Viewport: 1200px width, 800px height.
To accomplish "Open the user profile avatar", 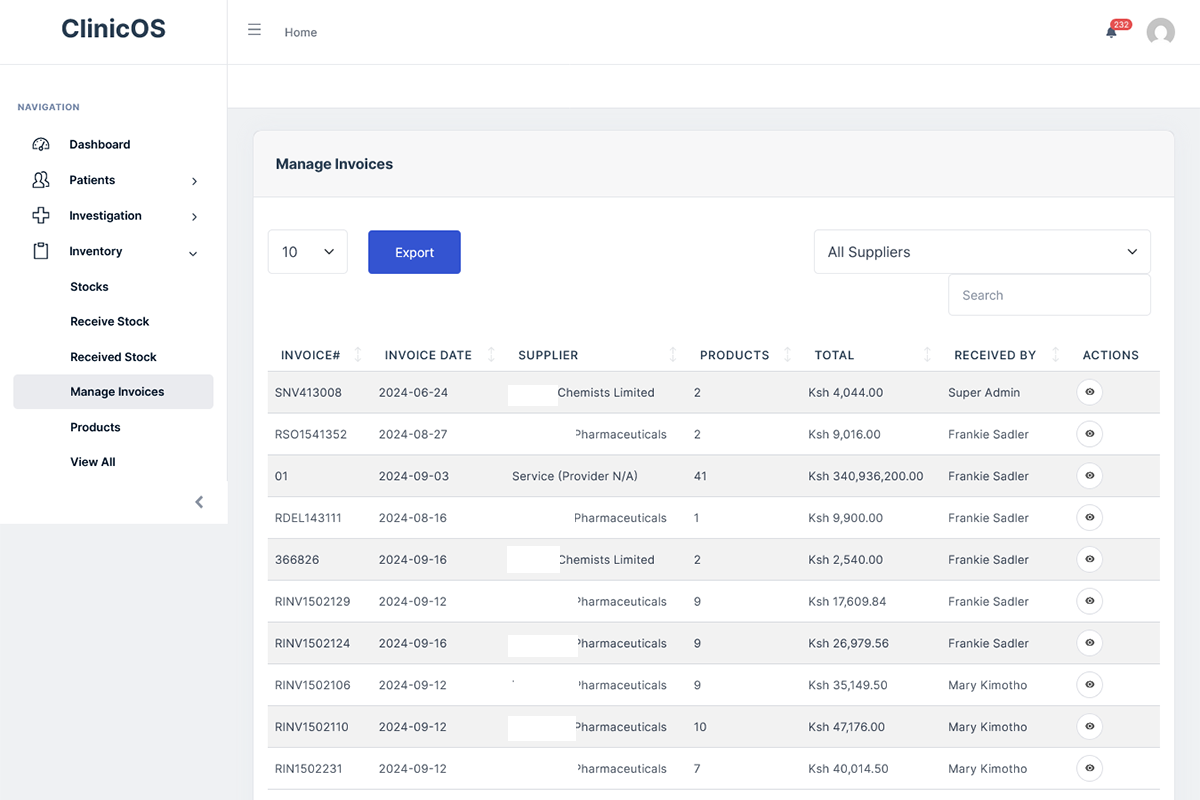I will point(1160,31).
